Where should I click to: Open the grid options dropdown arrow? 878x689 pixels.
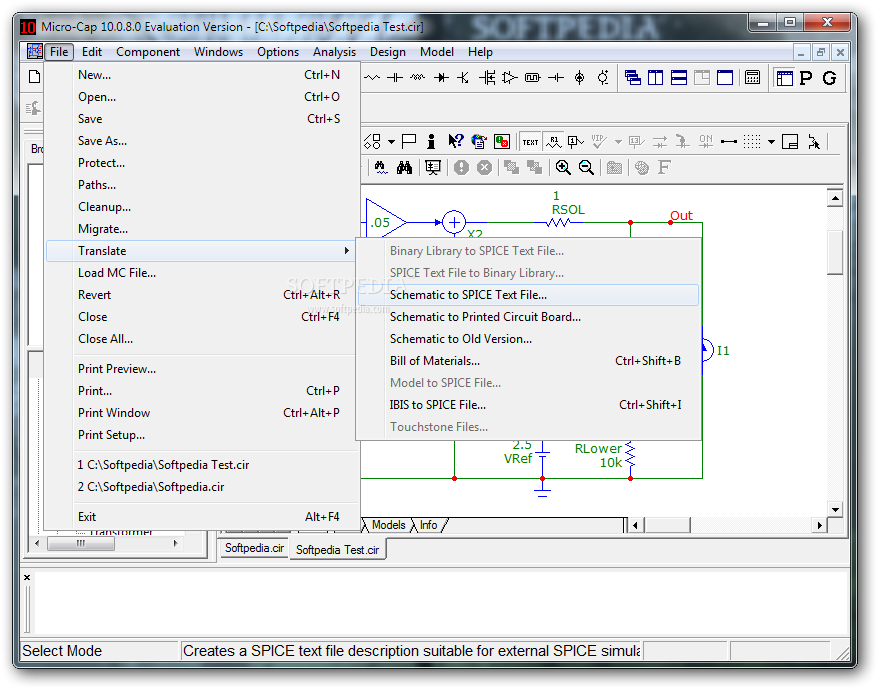(x=771, y=142)
